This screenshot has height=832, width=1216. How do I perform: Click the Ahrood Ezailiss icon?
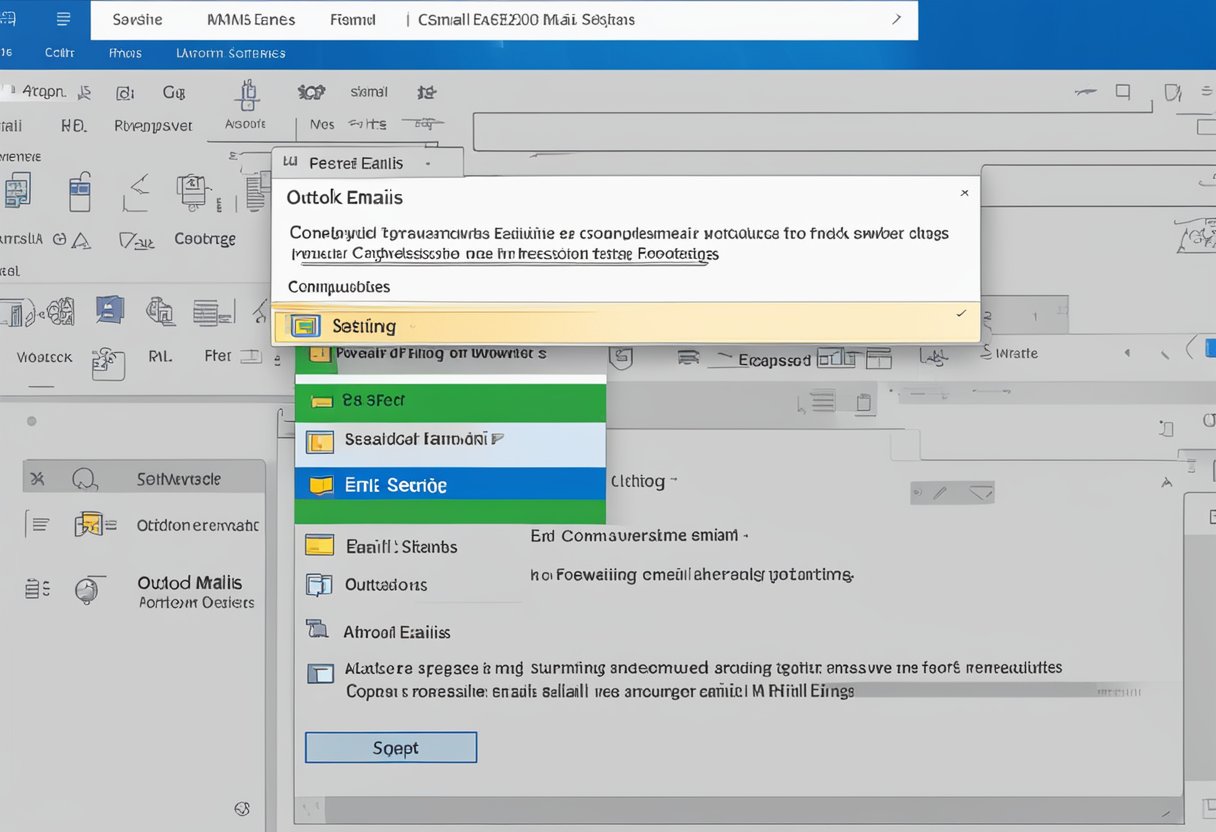click(x=318, y=630)
